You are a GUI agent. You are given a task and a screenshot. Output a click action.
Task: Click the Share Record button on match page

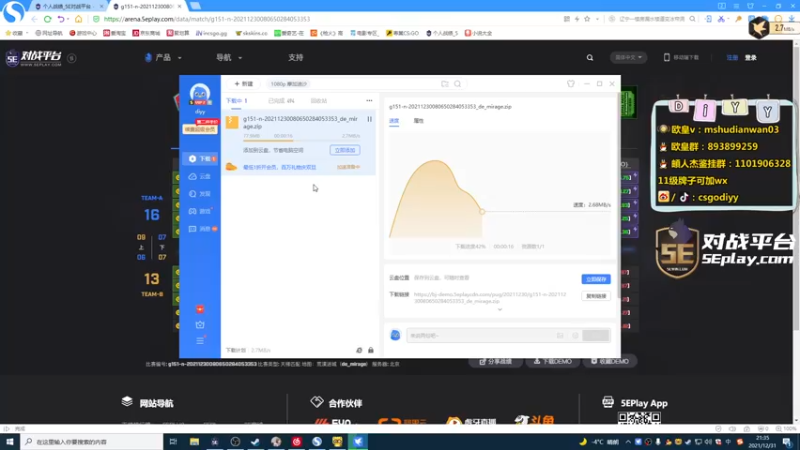tap(495, 361)
